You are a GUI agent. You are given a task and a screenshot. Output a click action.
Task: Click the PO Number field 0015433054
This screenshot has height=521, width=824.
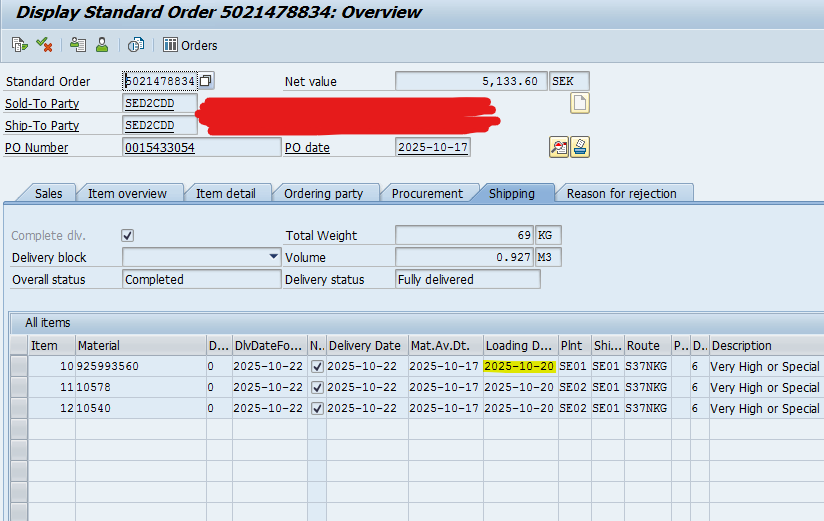point(202,147)
